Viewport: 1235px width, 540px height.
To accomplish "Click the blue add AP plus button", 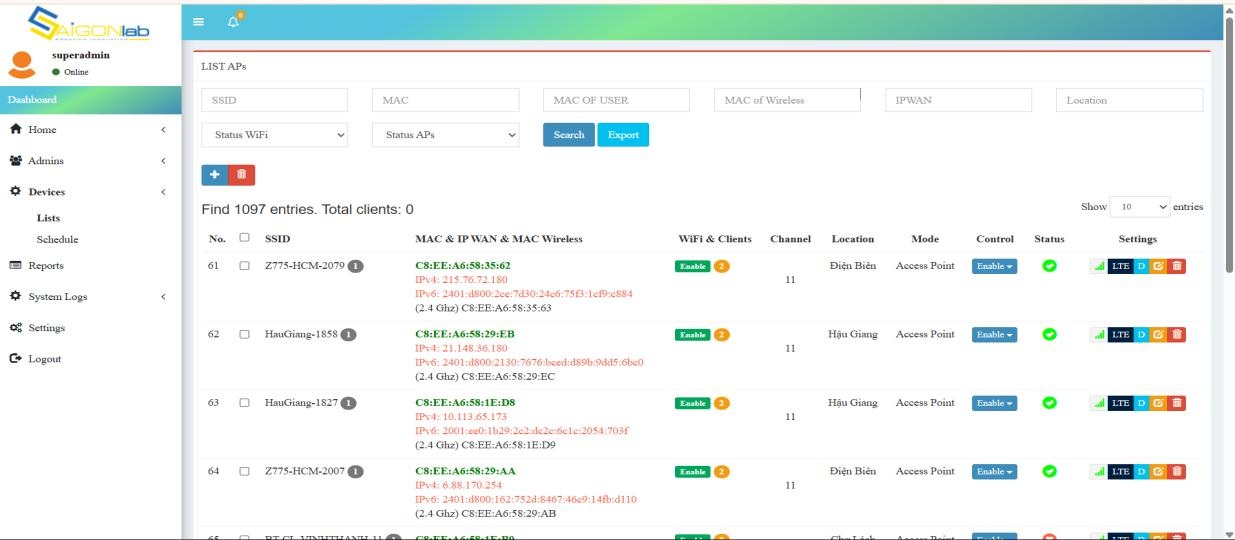I will 214,175.
